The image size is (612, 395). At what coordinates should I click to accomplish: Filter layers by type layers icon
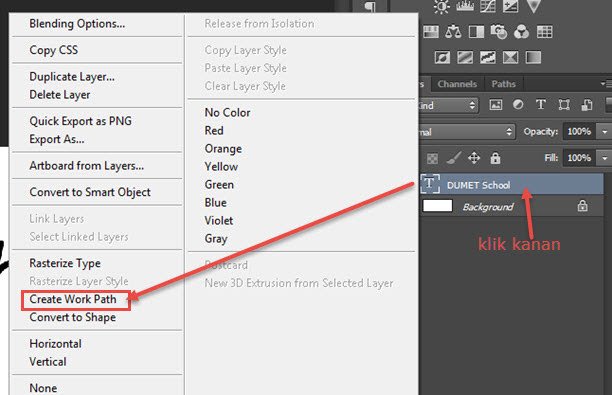coord(541,105)
